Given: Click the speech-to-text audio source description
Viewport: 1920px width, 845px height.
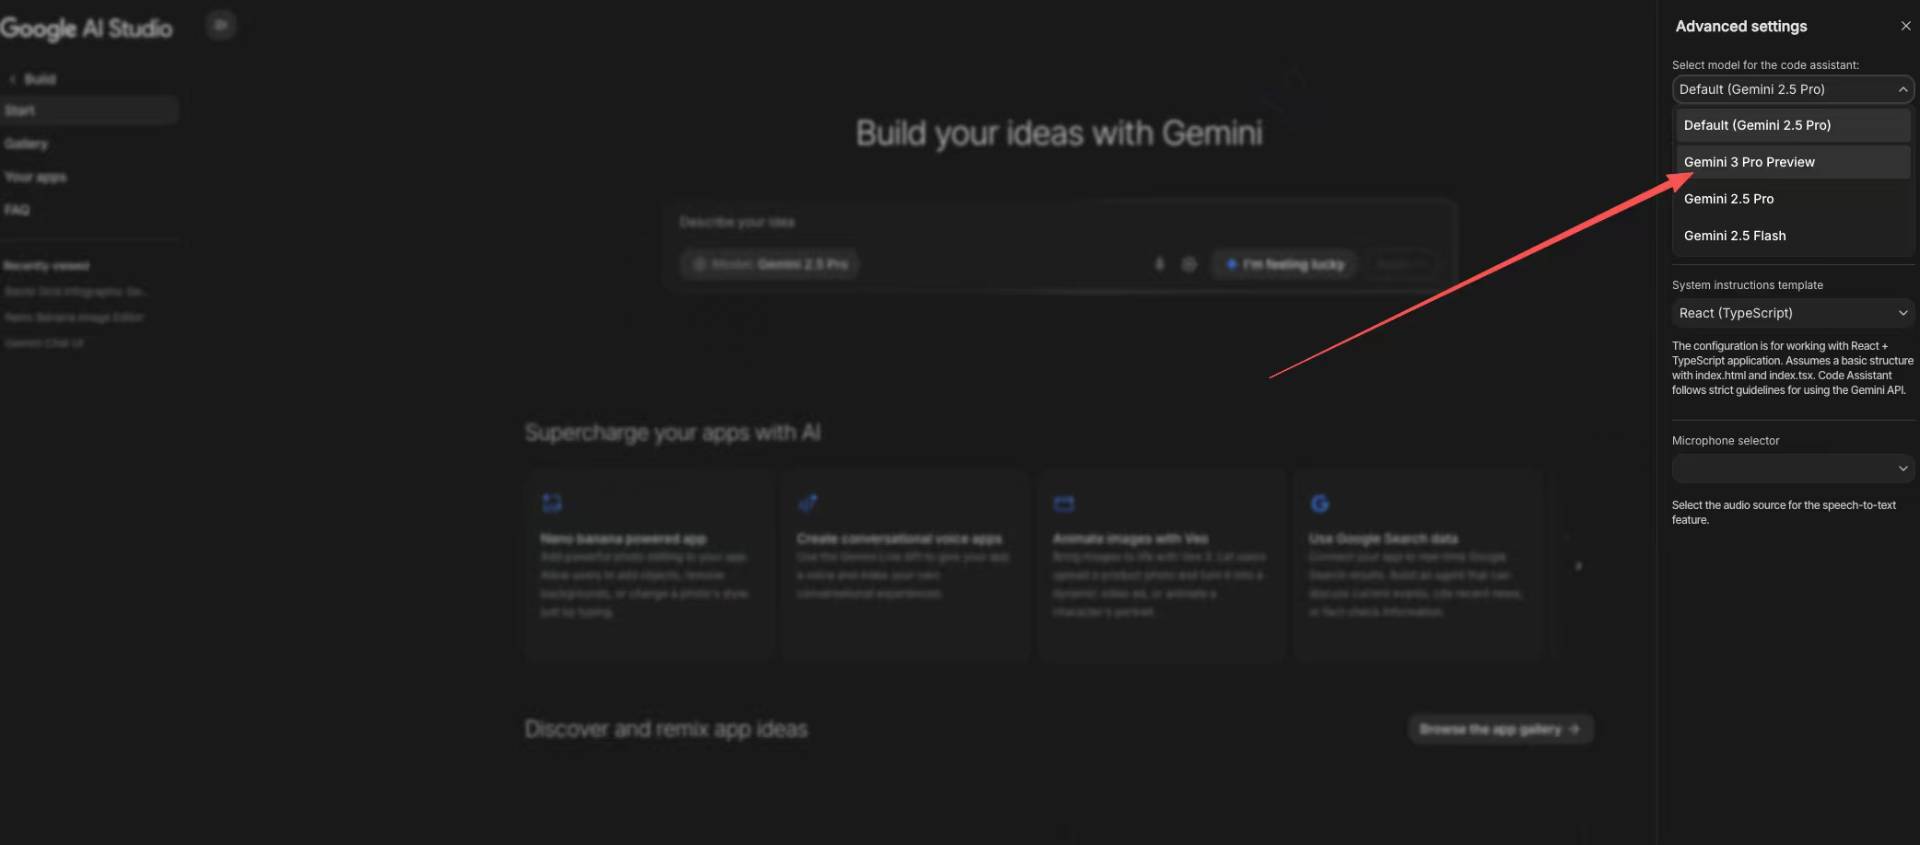Looking at the screenshot, I should click(x=1784, y=512).
